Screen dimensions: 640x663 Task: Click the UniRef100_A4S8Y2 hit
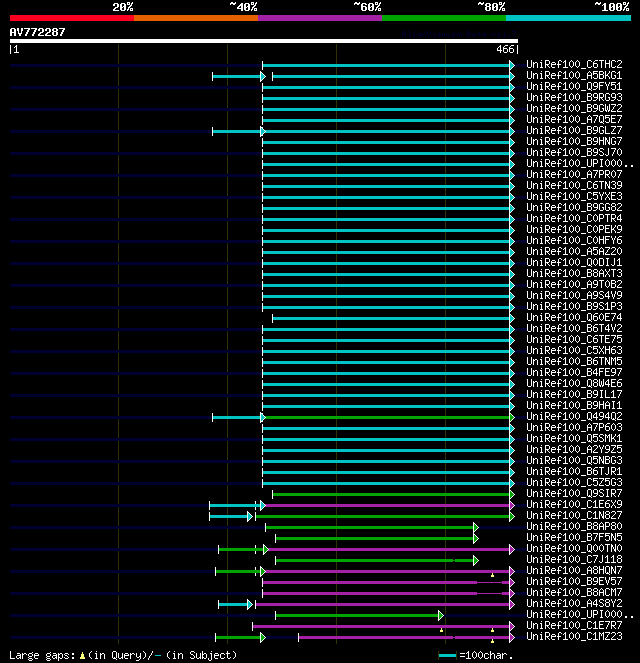pyautogui.click(x=574, y=603)
